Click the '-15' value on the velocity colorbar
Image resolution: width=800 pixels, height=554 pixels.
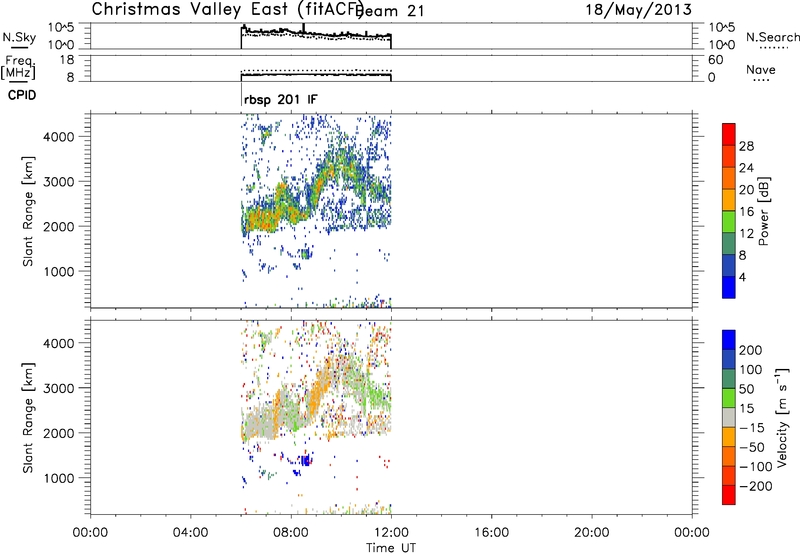752,428
